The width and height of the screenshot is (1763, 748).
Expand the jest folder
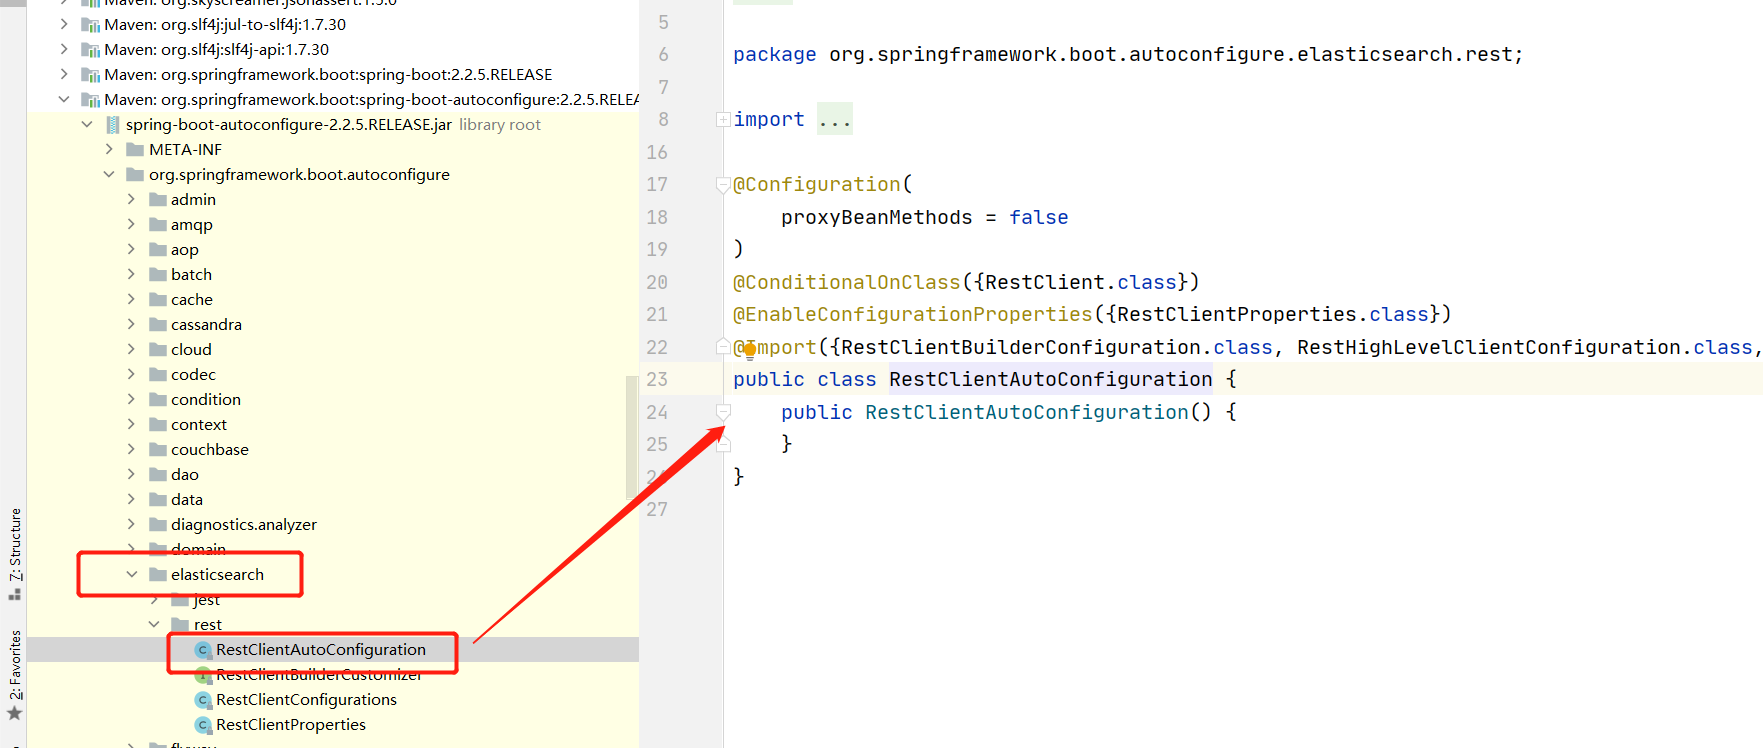pyautogui.click(x=154, y=600)
